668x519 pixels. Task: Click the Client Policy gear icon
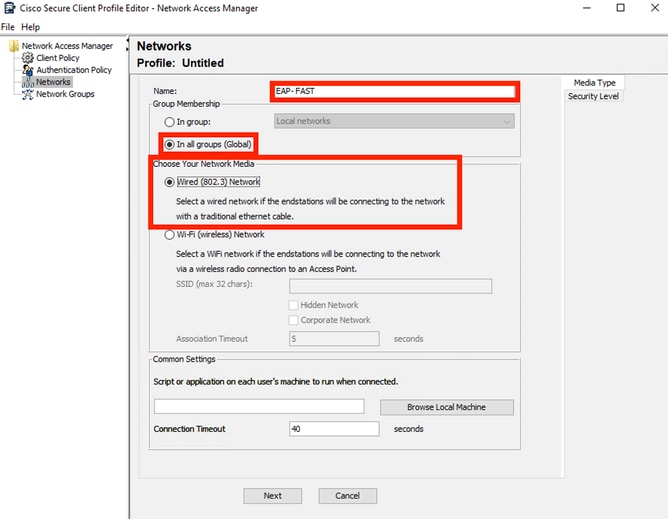(28, 58)
